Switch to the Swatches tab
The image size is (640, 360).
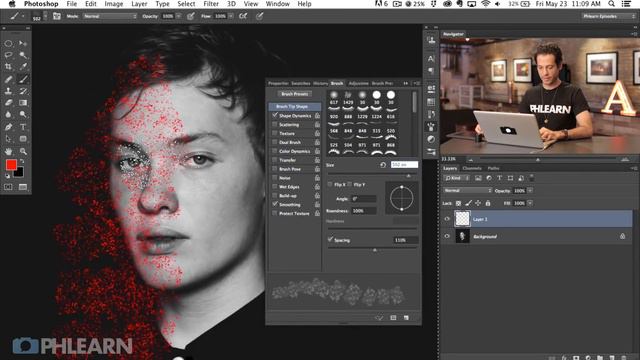301,83
